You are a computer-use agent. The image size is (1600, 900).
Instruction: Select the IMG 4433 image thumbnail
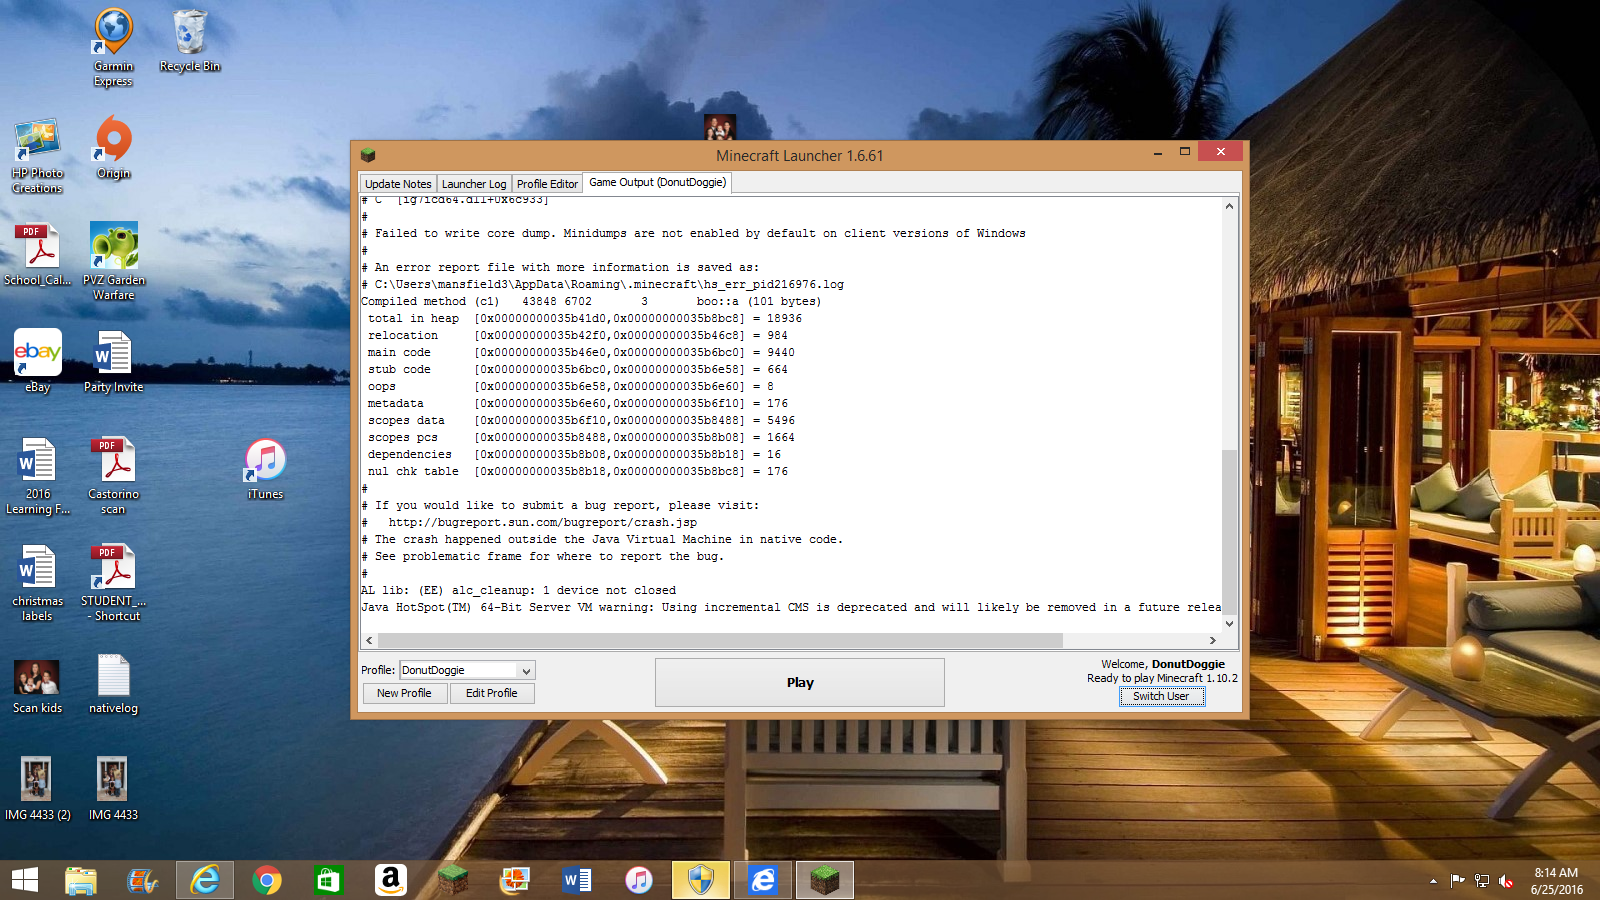[x=113, y=789]
